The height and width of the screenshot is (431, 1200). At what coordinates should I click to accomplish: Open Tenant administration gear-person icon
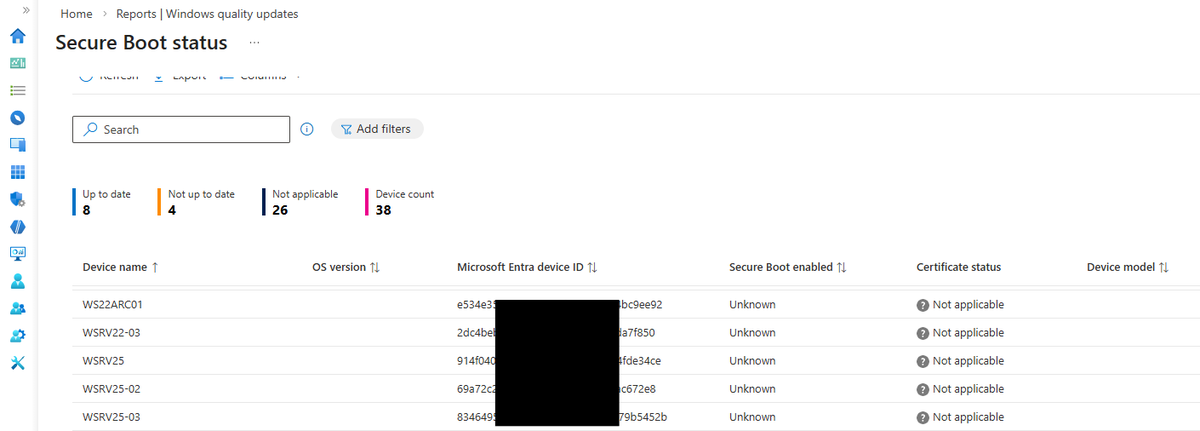tap(17, 335)
